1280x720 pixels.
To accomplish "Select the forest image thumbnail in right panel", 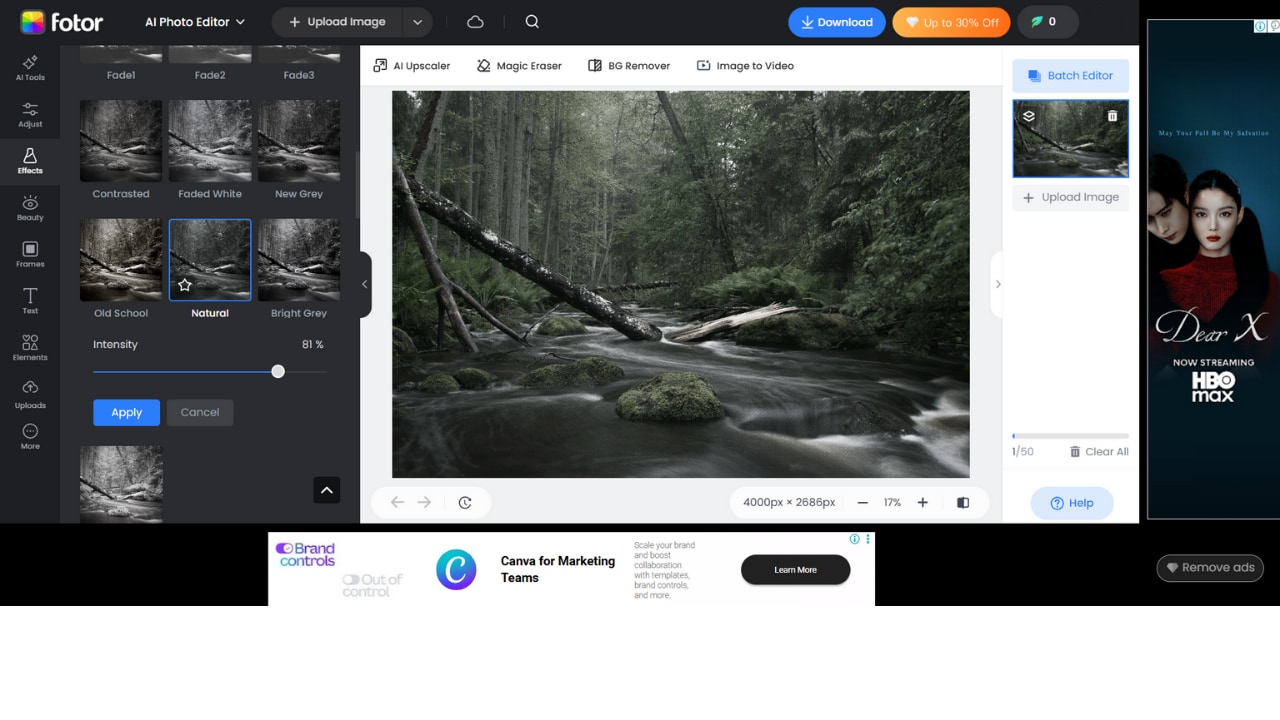I will (1070, 139).
